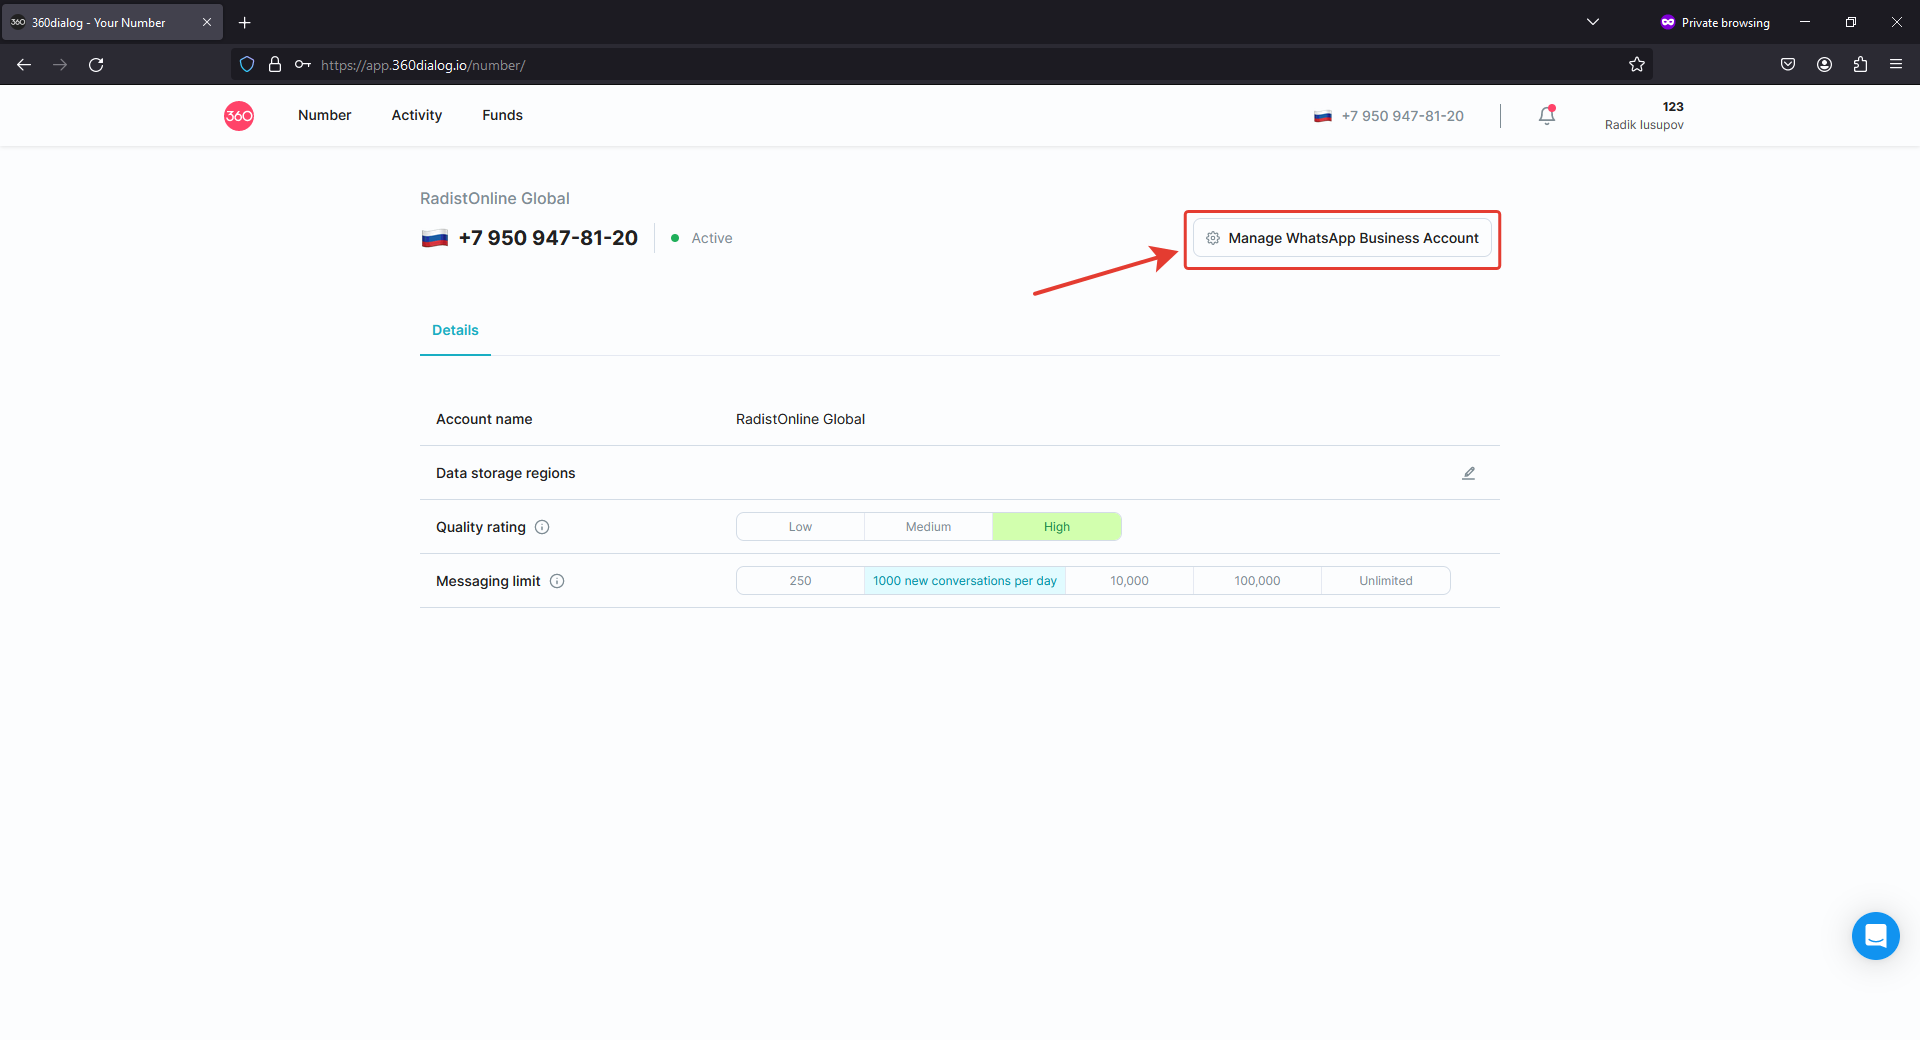
Task: Open the extensions puzzle icon
Action: pos(1860,65)
